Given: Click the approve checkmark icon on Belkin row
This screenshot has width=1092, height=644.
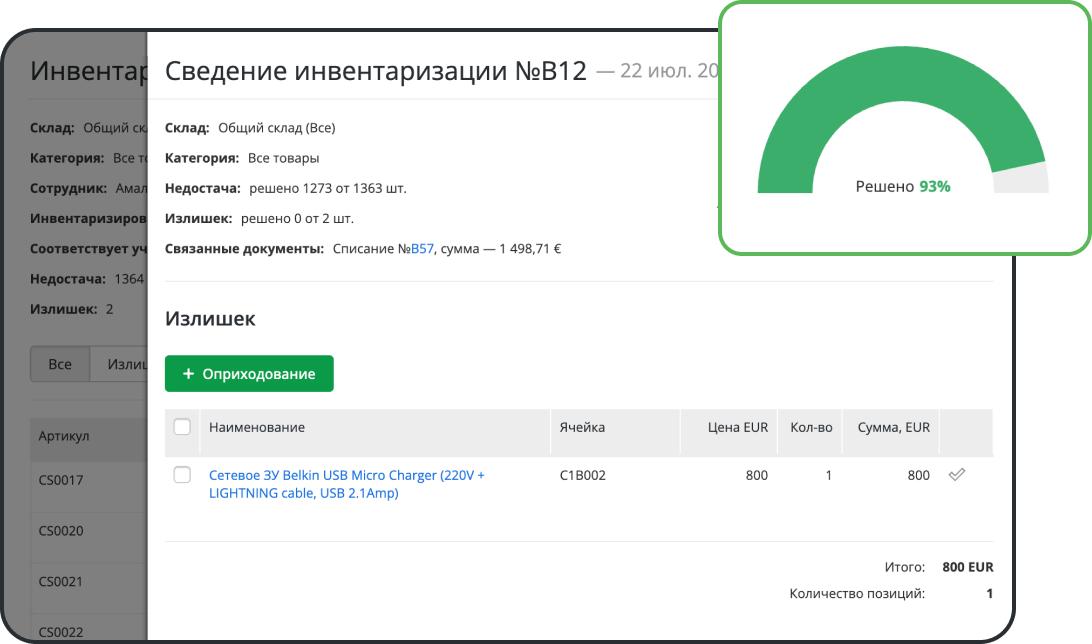Looking at the screenshot, I should [956, 475].
